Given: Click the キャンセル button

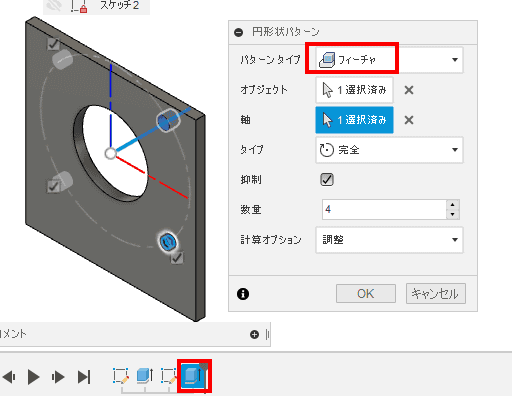Looking at the screenshot, I should (435, 294).
